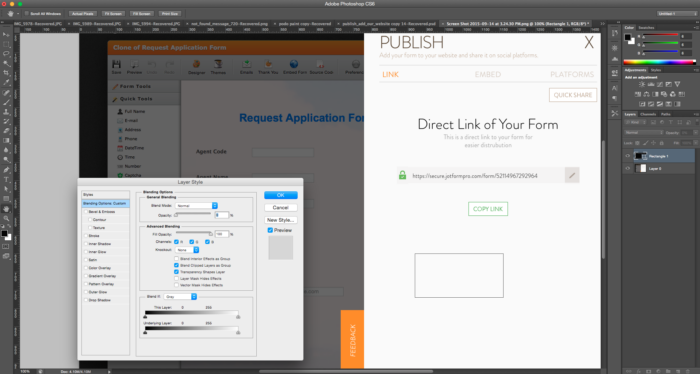This screenshot has width=700, height=374.
Task: Select the Rectangular Marquee tool
Action: pyautogui.click(x=6, y=45)
